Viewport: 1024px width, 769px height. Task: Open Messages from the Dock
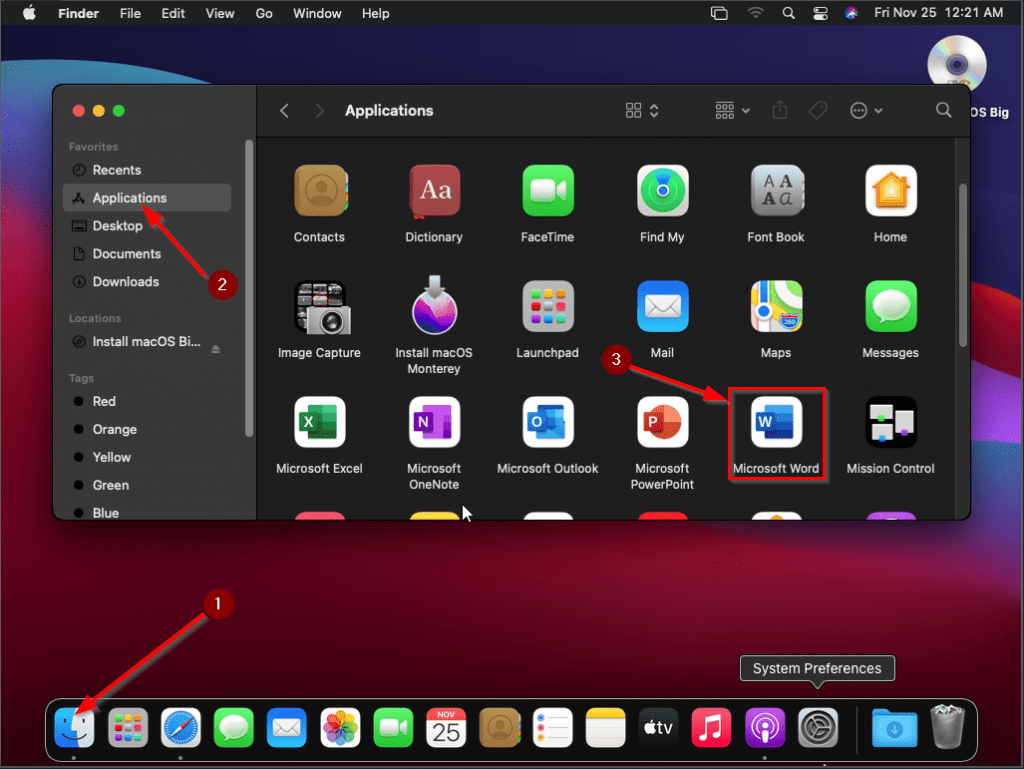[x=234, y=727]
